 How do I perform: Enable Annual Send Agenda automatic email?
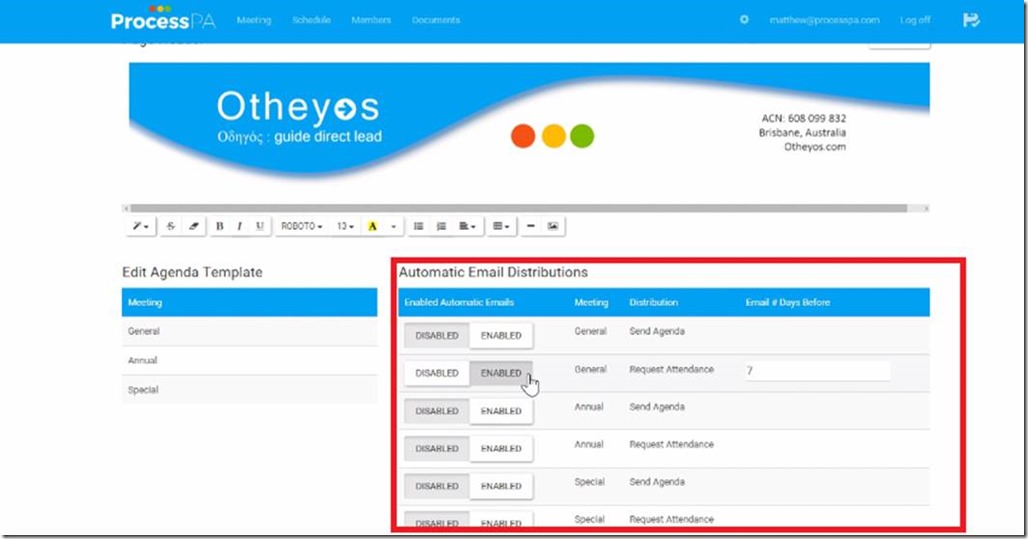point(501,411)
